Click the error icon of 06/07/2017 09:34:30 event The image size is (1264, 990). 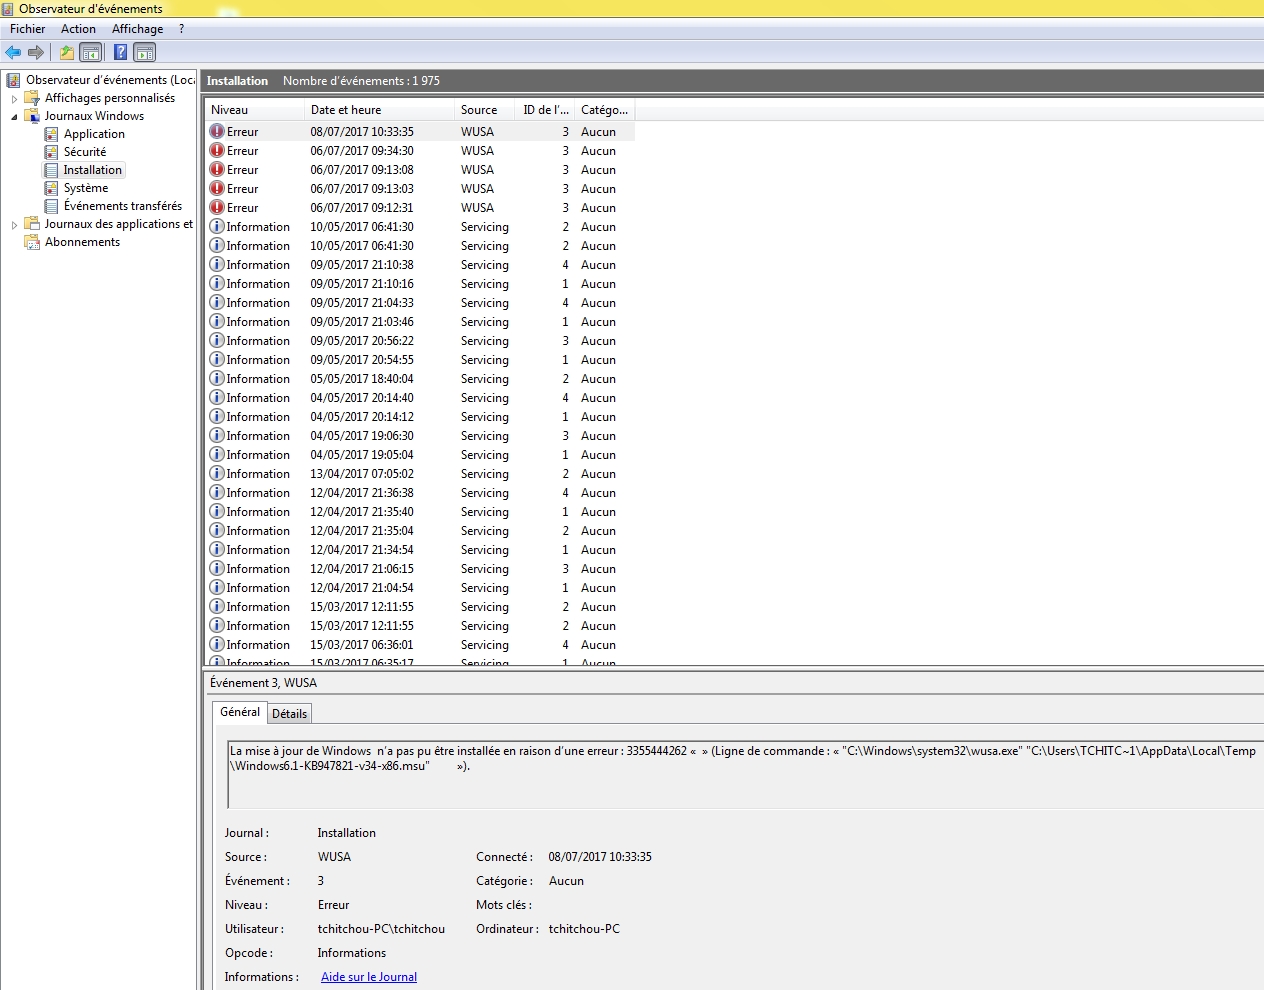(x=217, y=150)
